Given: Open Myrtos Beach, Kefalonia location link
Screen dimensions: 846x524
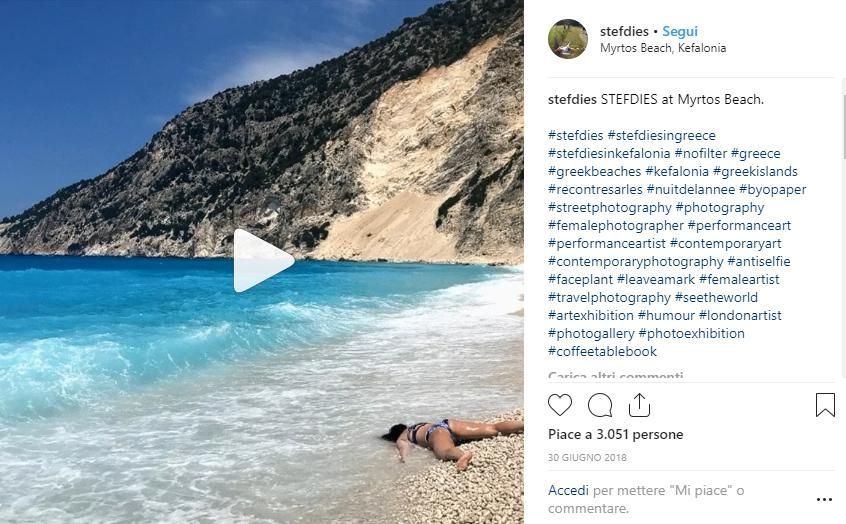Looking at the screenshot, I should (663, 48).
